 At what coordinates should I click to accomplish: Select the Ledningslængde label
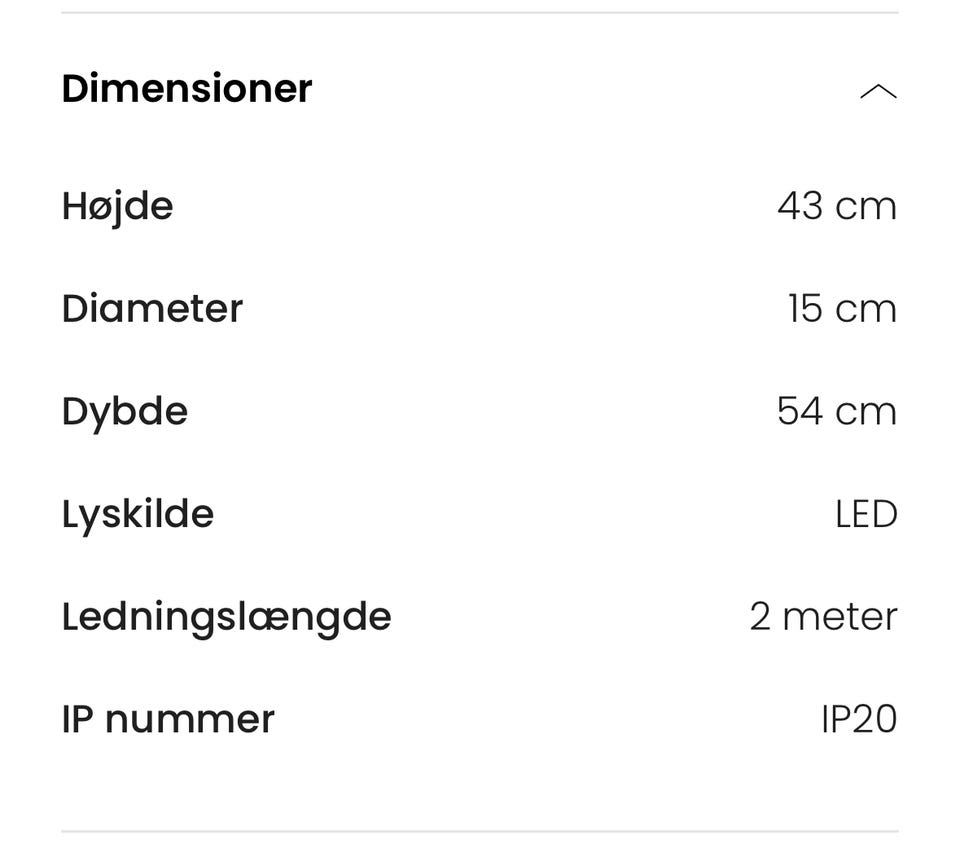coord(226,616)
